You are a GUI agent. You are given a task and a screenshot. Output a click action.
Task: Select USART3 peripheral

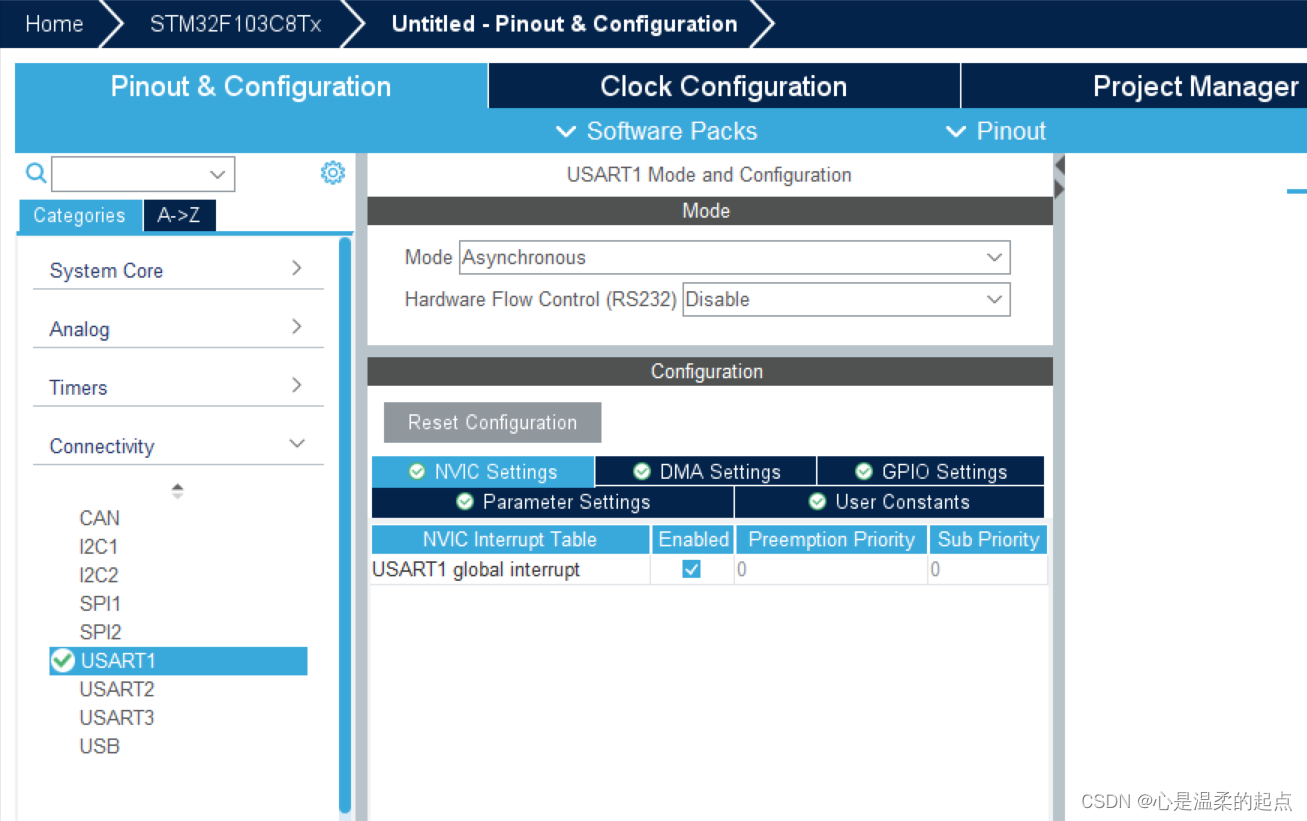[x=117, y=717]
